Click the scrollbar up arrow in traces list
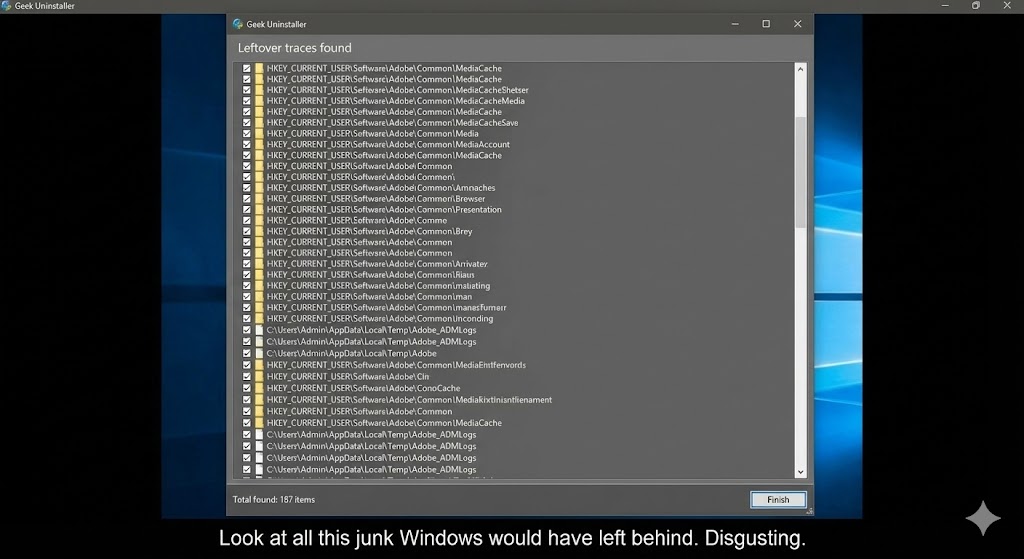The height and width of the screenshot is (559, 1024). pos(800,69)
